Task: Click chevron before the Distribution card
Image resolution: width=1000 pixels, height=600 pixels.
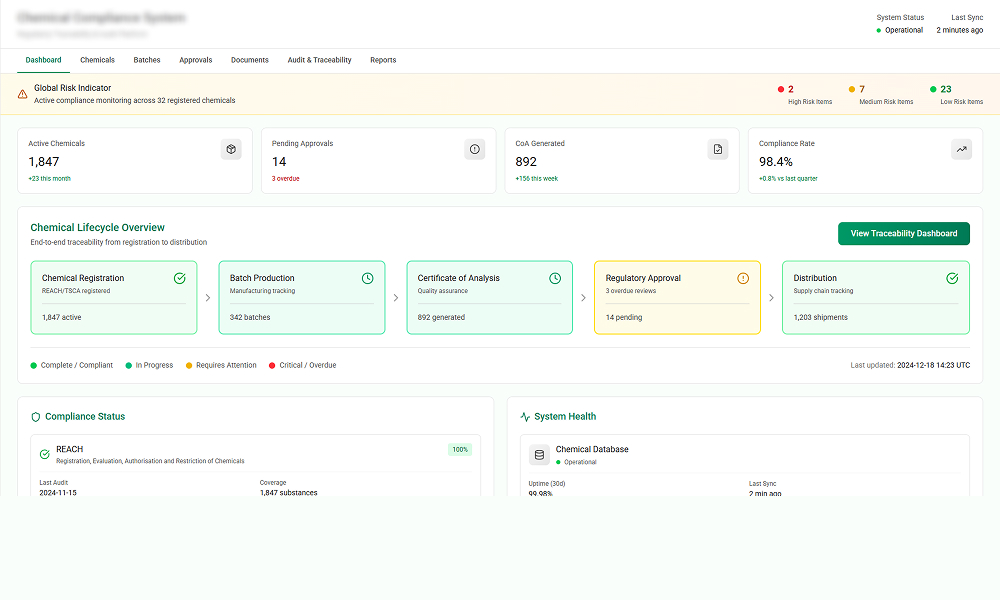Action: 771,297
